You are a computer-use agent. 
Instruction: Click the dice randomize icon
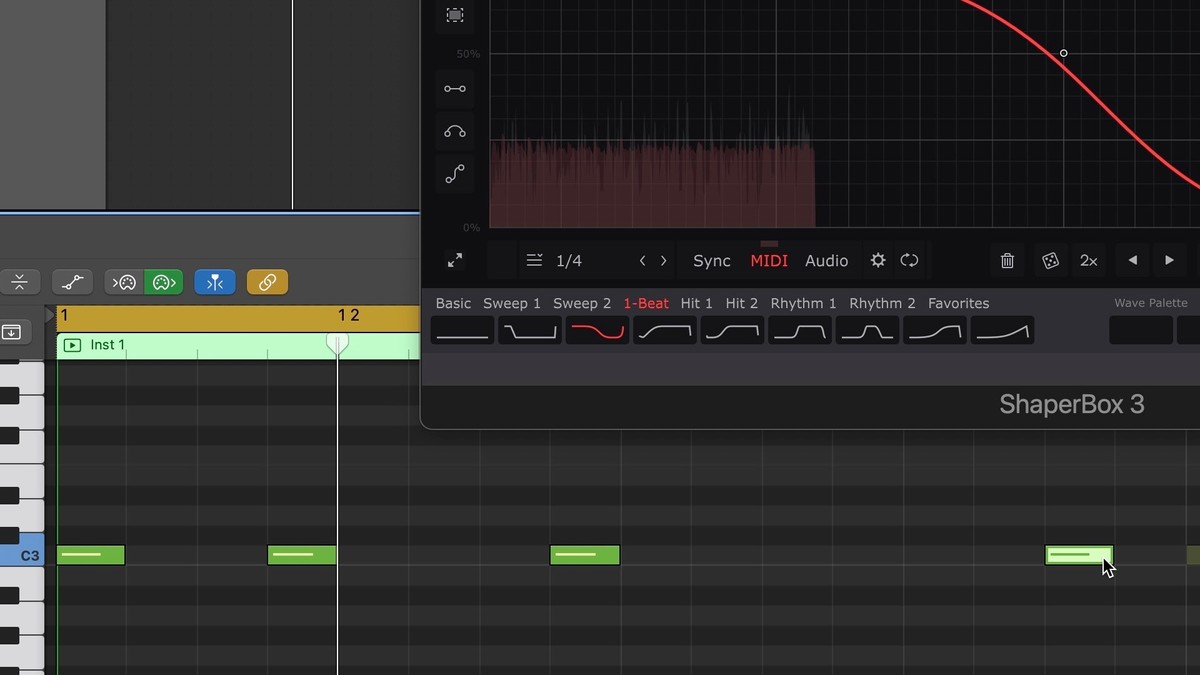[x=1050, y=261]
